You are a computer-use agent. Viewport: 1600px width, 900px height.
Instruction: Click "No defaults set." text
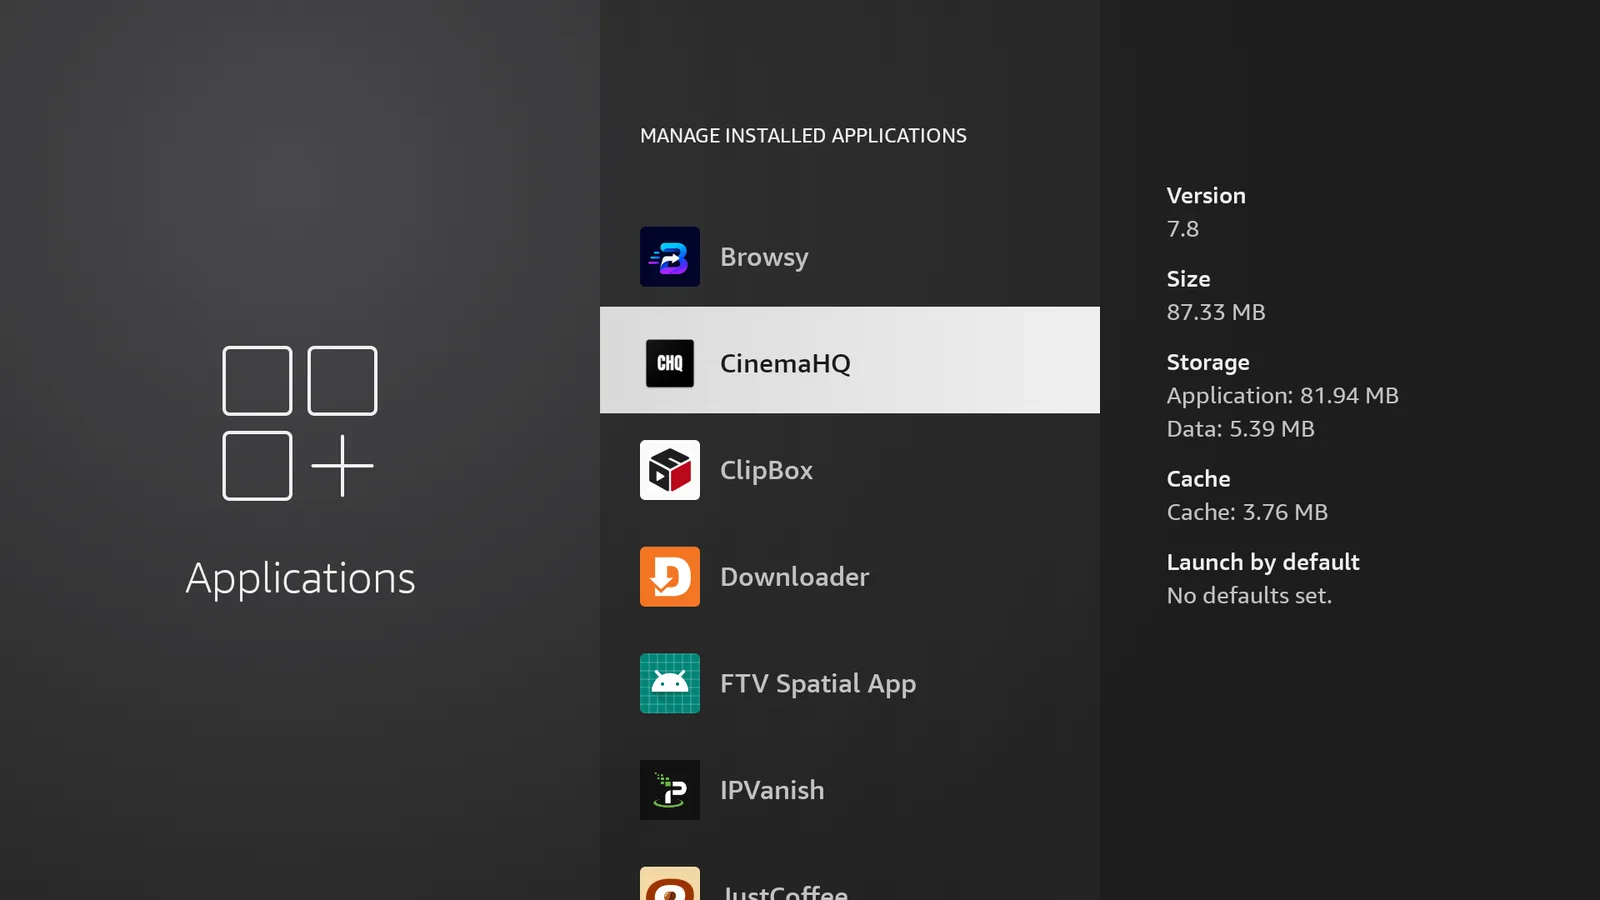1249,596
